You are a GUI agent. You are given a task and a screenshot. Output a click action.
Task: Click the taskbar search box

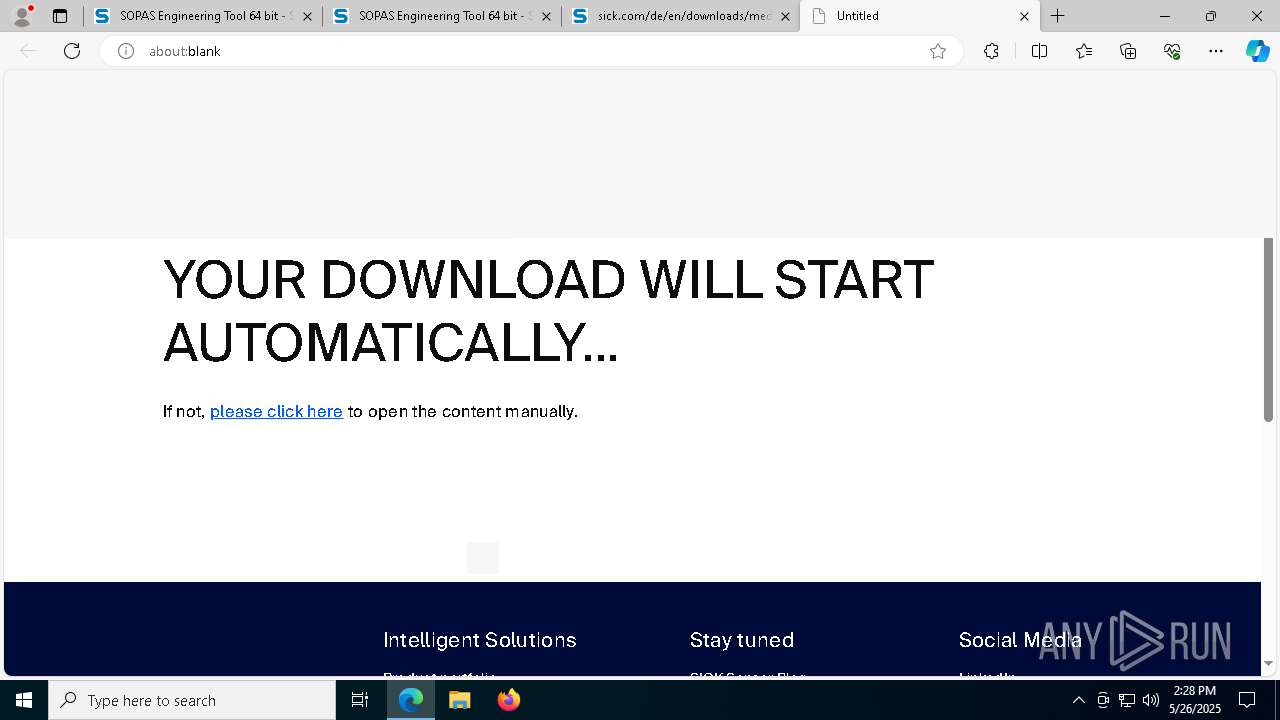coord(192,700)
